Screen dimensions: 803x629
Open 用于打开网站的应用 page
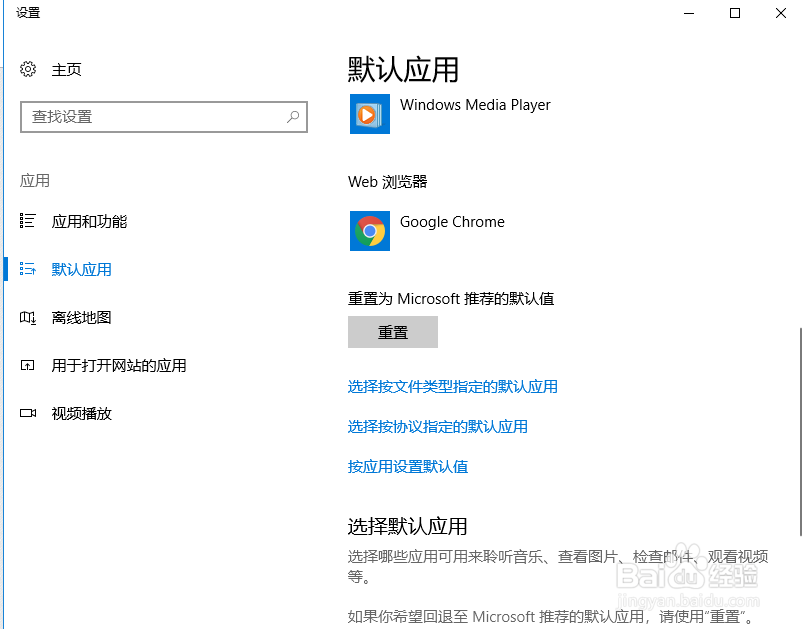[x=119, y=366]
